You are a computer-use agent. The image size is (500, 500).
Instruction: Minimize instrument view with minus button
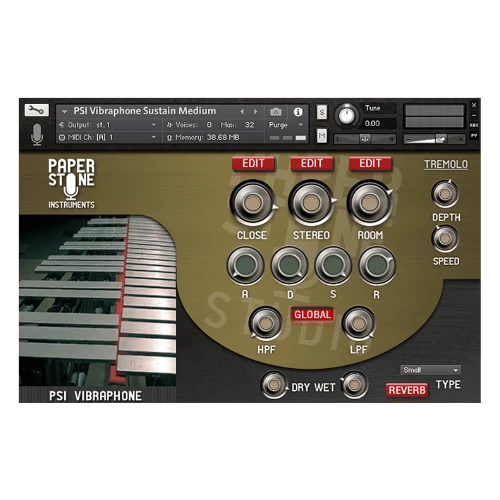click(474, 115)
